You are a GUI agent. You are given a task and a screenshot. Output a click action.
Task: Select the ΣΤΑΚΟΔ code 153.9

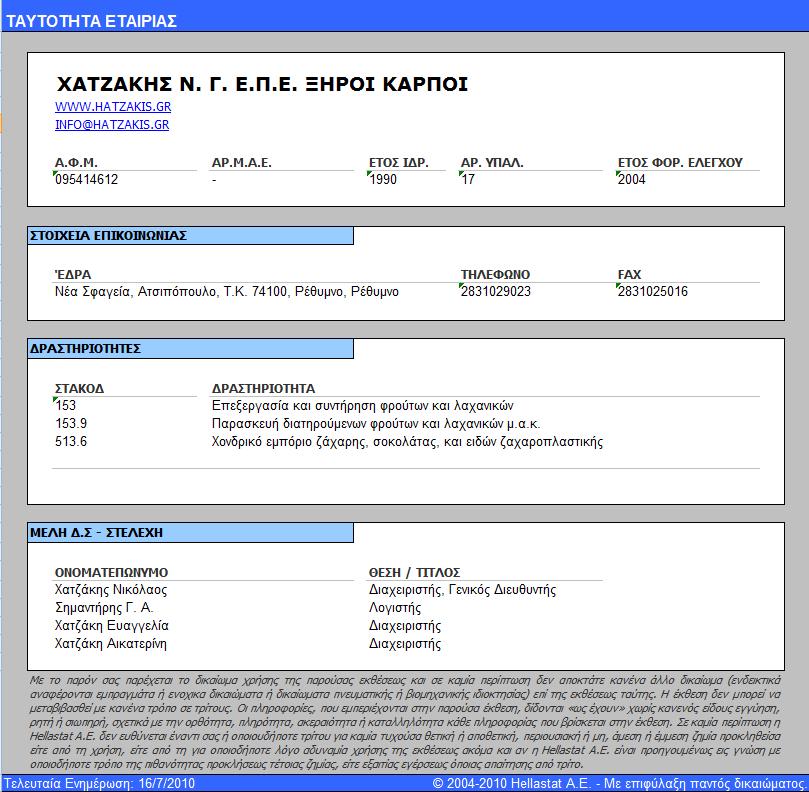(71, 424)
